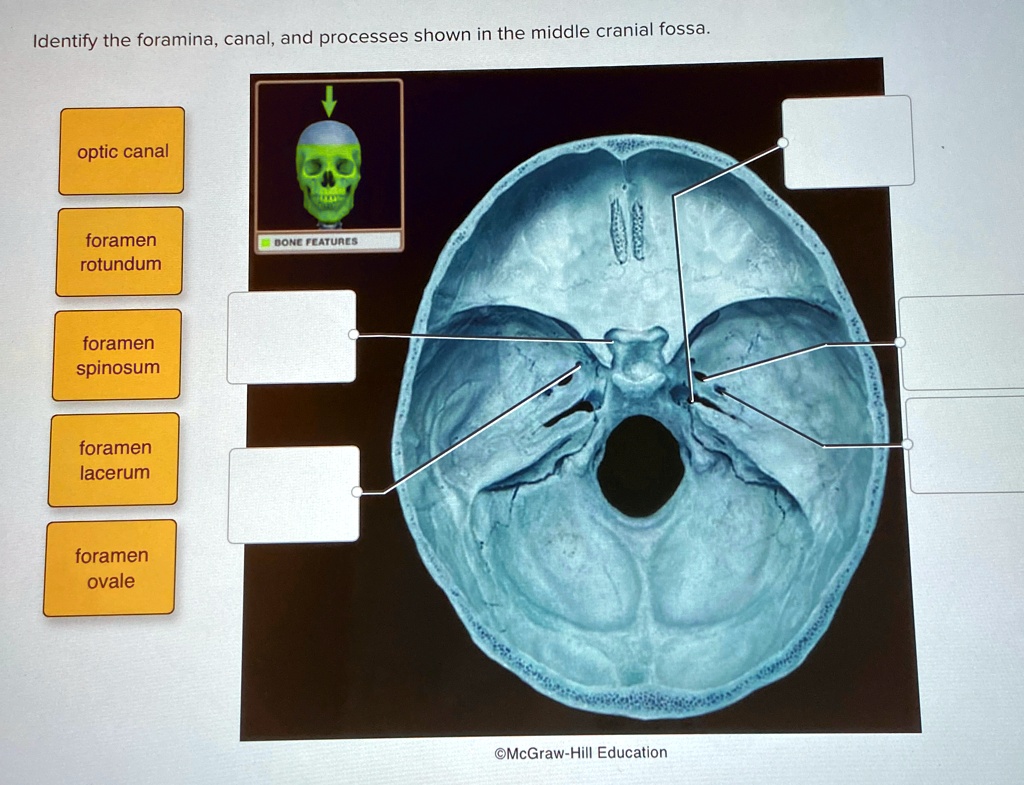Click the foramen spinosum label card
Screen dimensions: 1024x785
(116, 355)
